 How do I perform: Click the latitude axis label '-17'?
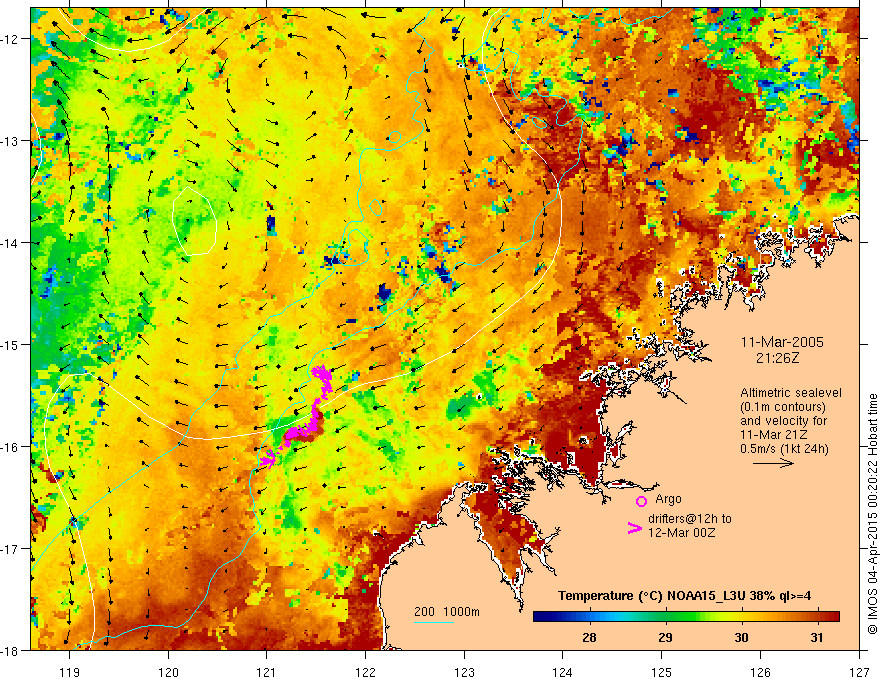10,548
